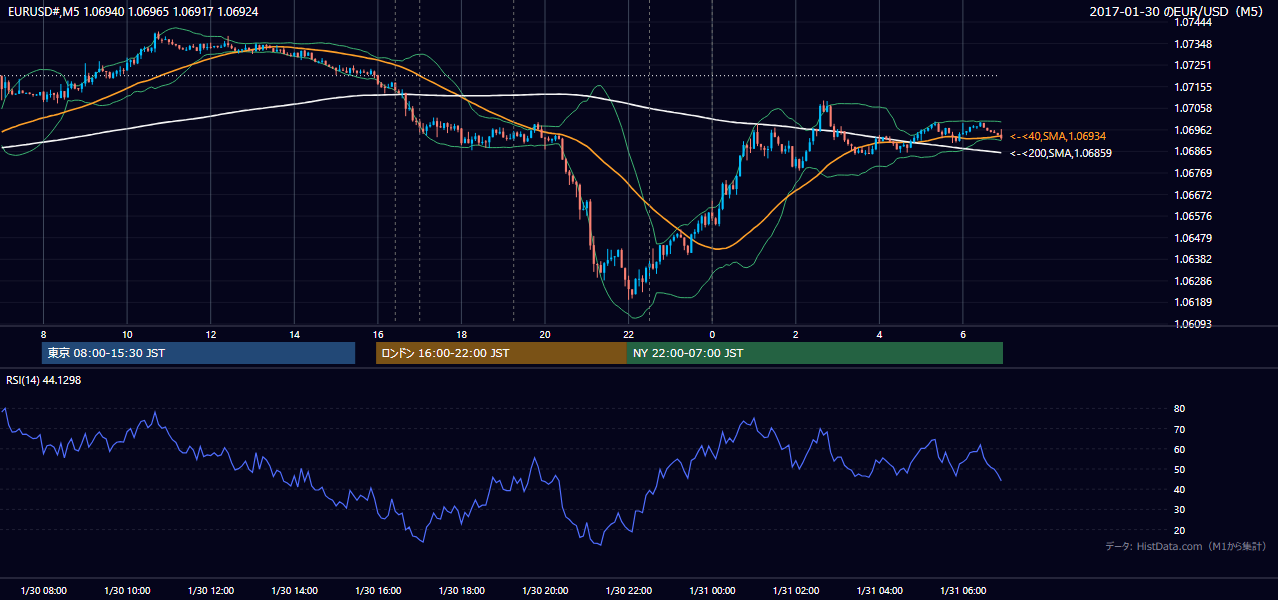Click the 40 SMA 1.06934 label

(x=1058, y=136)
